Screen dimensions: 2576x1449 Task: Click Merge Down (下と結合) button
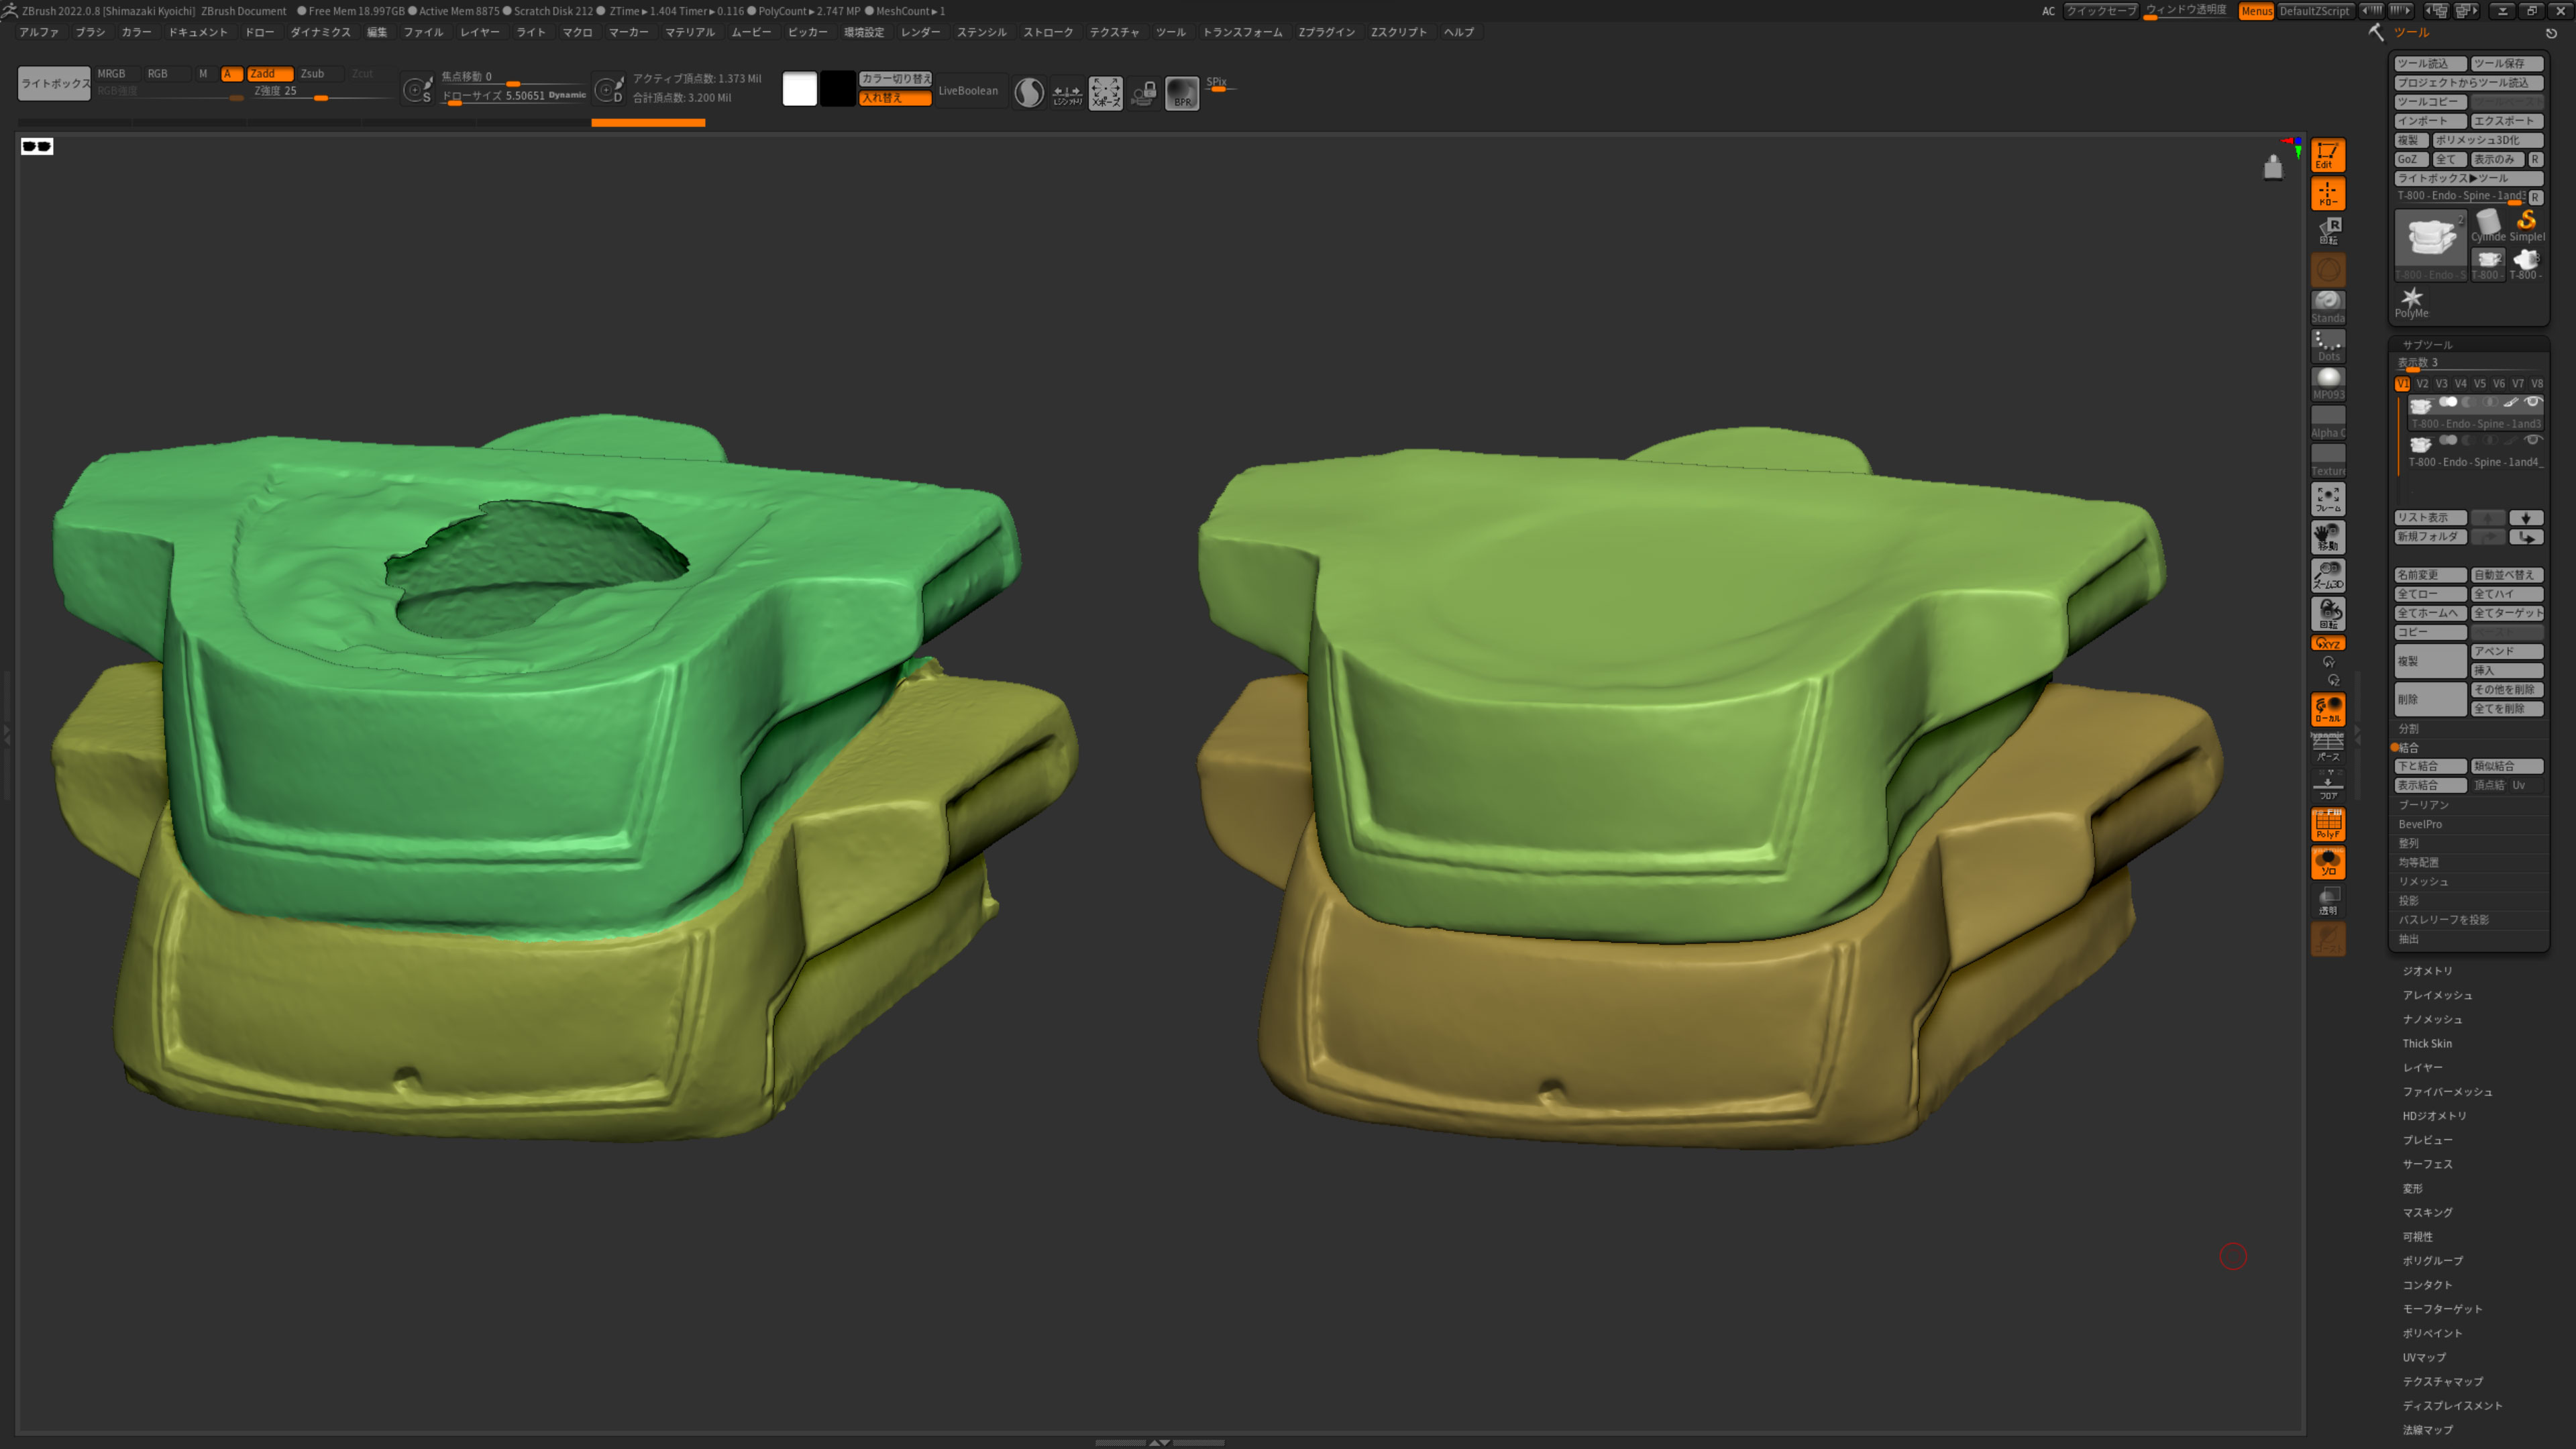point(2430,767)
